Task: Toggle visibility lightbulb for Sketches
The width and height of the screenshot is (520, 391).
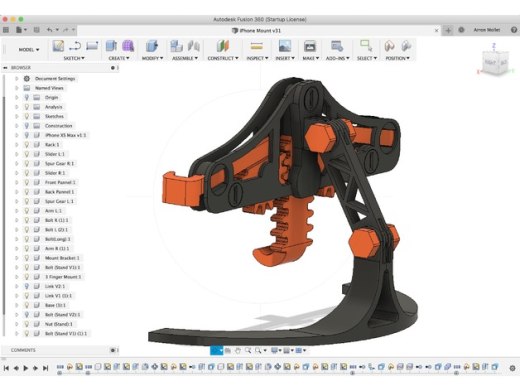Action: pyautogui.click(x=27, y=116)
